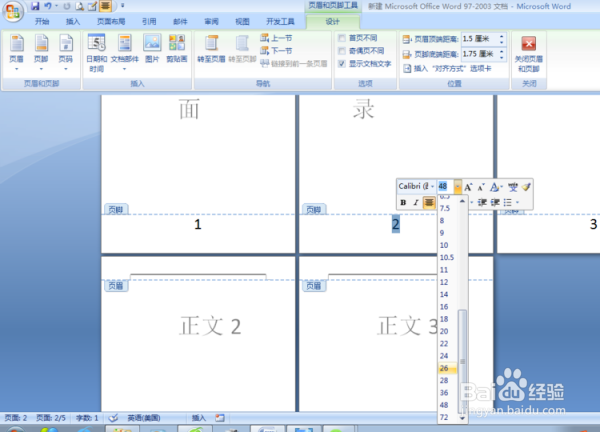600x432 pixels.
Task: Open 文档部件 quick parts
Action: 124,53
